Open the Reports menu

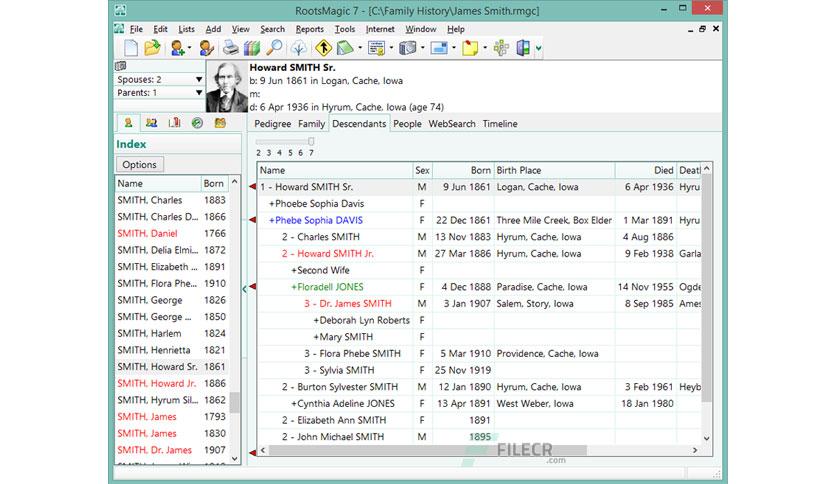click(x=310, y=29)
